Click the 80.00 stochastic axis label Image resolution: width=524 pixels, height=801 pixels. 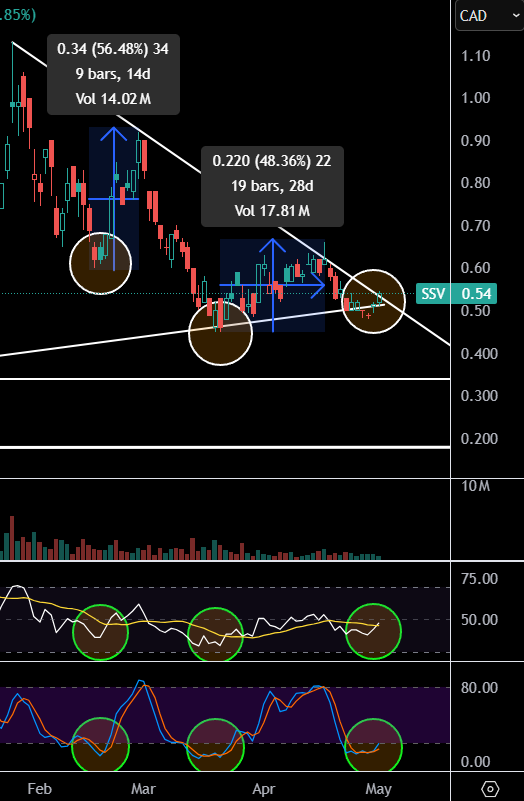479,688
